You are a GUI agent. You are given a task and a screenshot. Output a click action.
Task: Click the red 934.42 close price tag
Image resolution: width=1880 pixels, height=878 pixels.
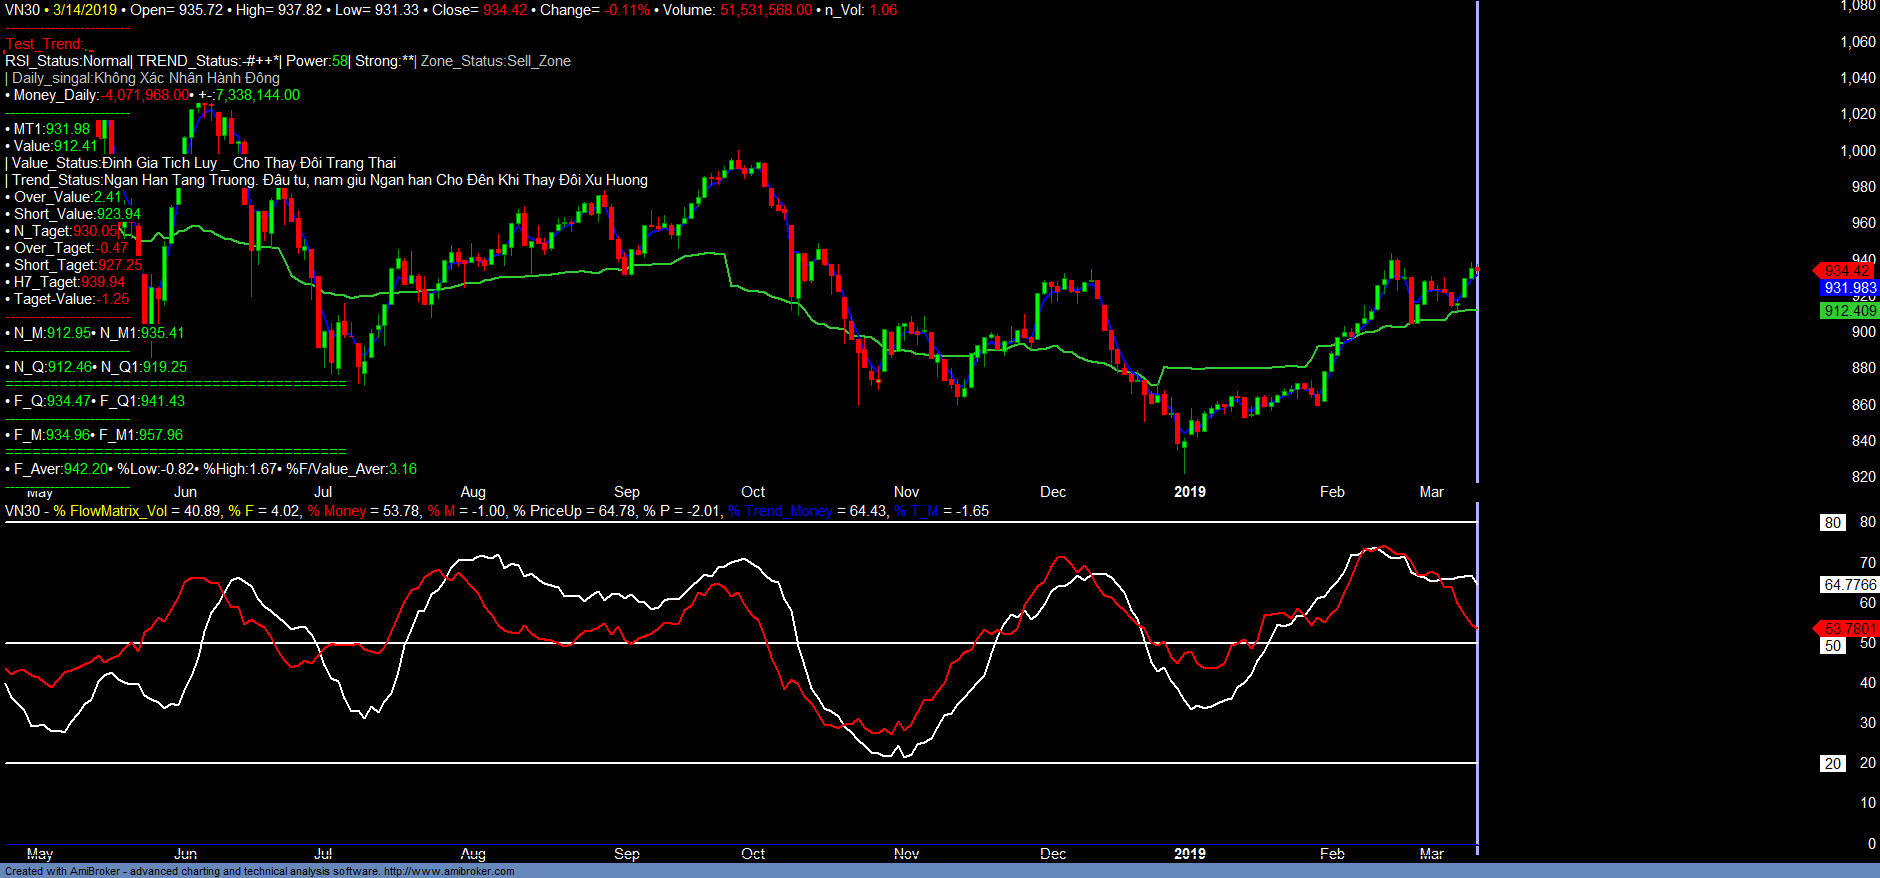tap(1846, 271)
